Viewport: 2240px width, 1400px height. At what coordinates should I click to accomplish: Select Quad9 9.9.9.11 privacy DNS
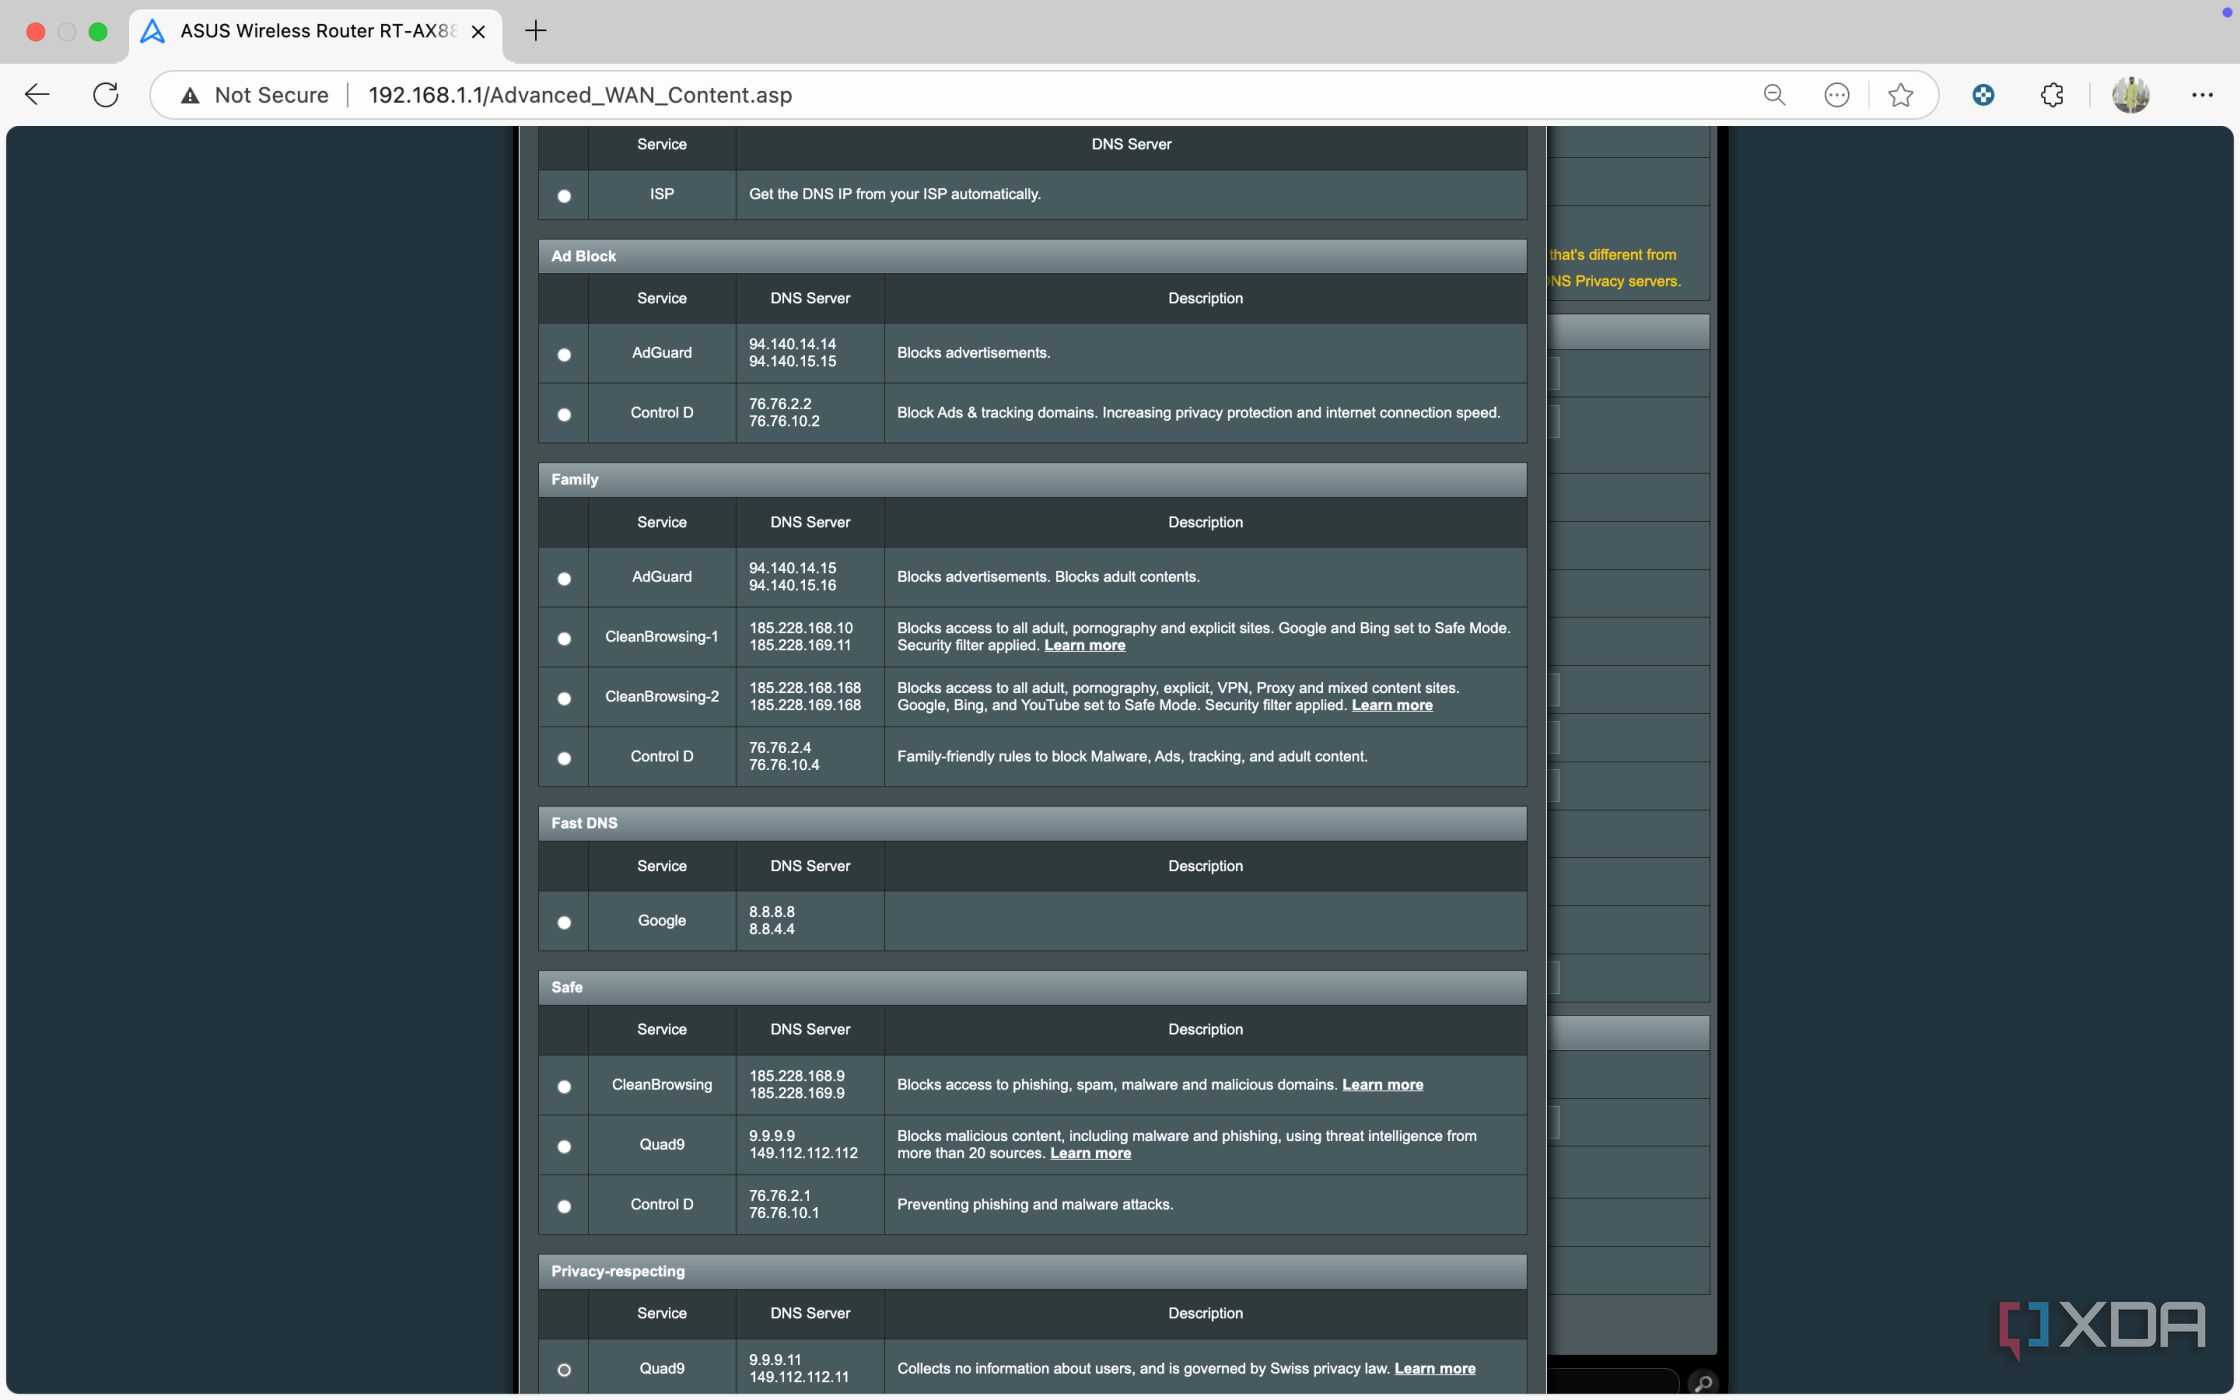(x=564, y=1370)
